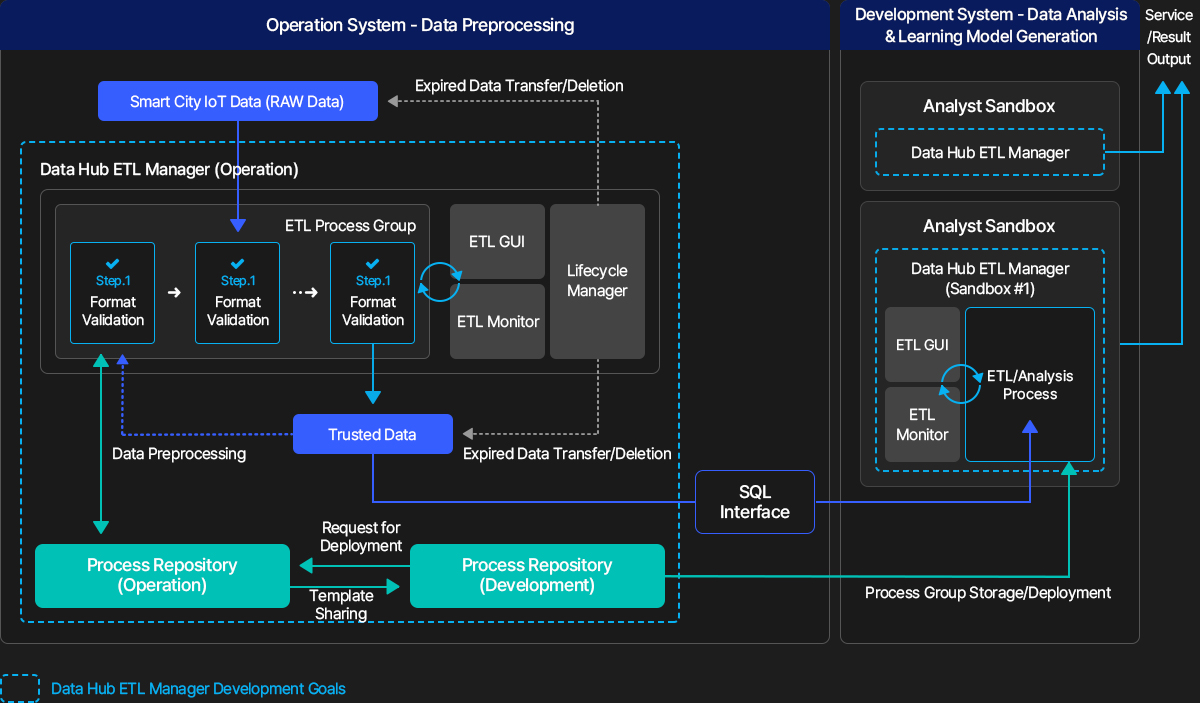Screen dimensions: 1200x703
Task: Click the "ETL Process Group" label
Action: (x=350, y=225)
